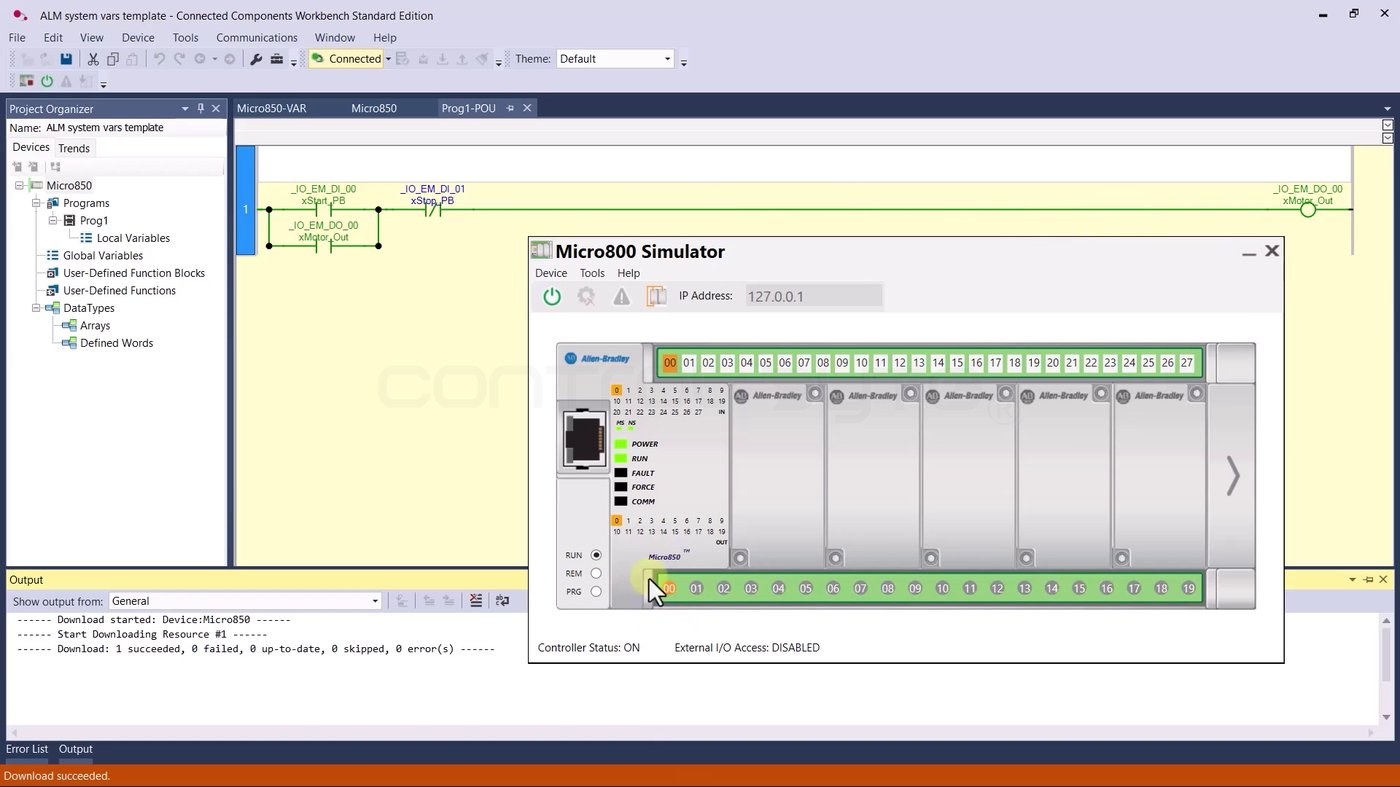Screen dimensions: 1400x787
Task: Click the xStart_PB contact in the rung
Action: tap(323, 210)
